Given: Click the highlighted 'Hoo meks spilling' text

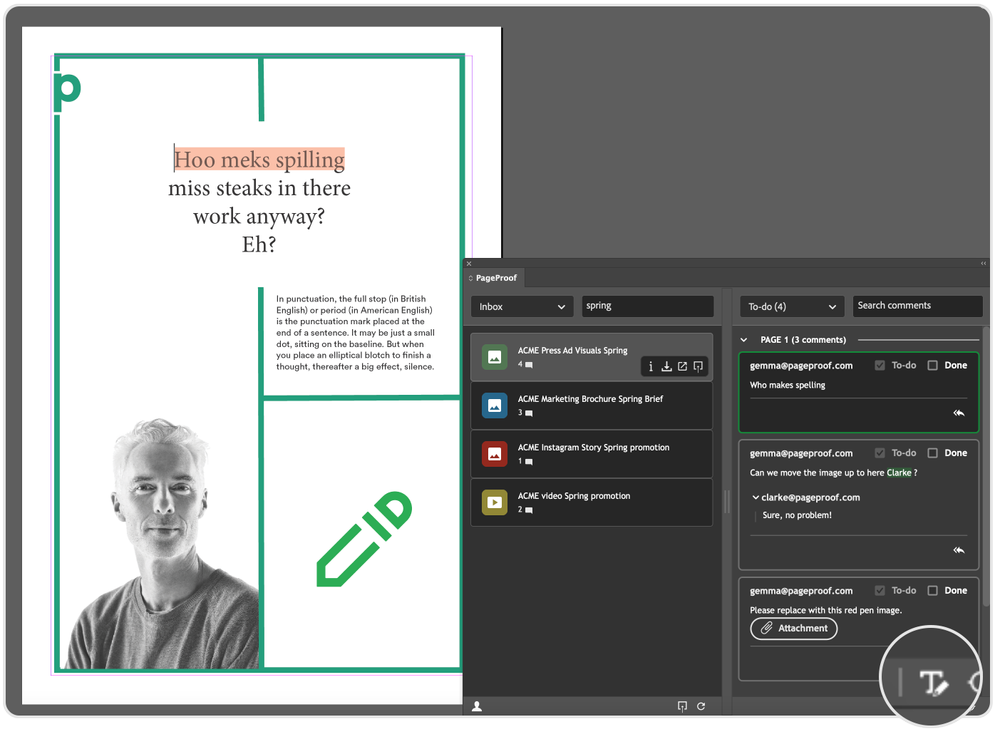Looking at the screenshot, I should pyautogui.click(x=260, y=159).
